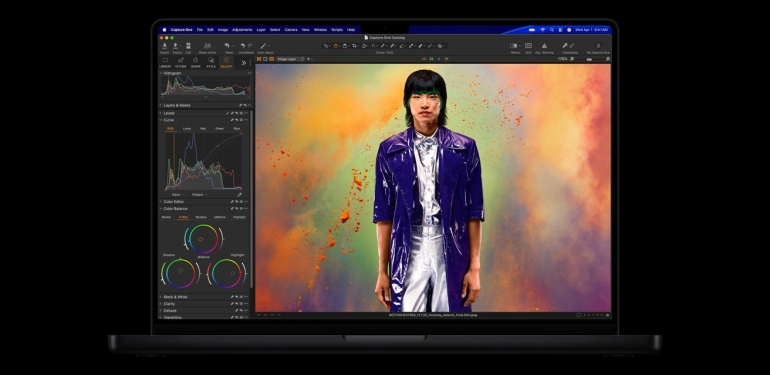The height and width of the screenshot is (375, 770).
Task: Expand the Clarity panel
Action: coord(161,304)
